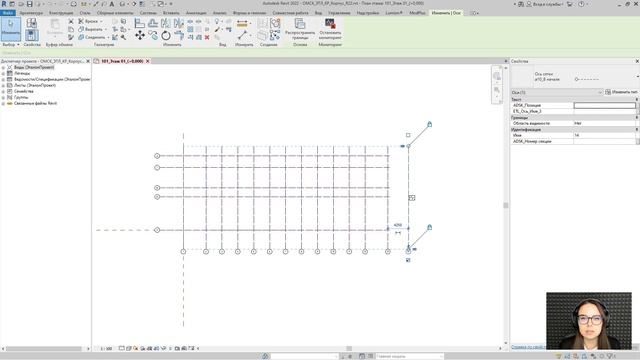Click Распространить границы (Propagate Extents) button
The height and width of the screenshot is (360, 640).
[300, 29]
